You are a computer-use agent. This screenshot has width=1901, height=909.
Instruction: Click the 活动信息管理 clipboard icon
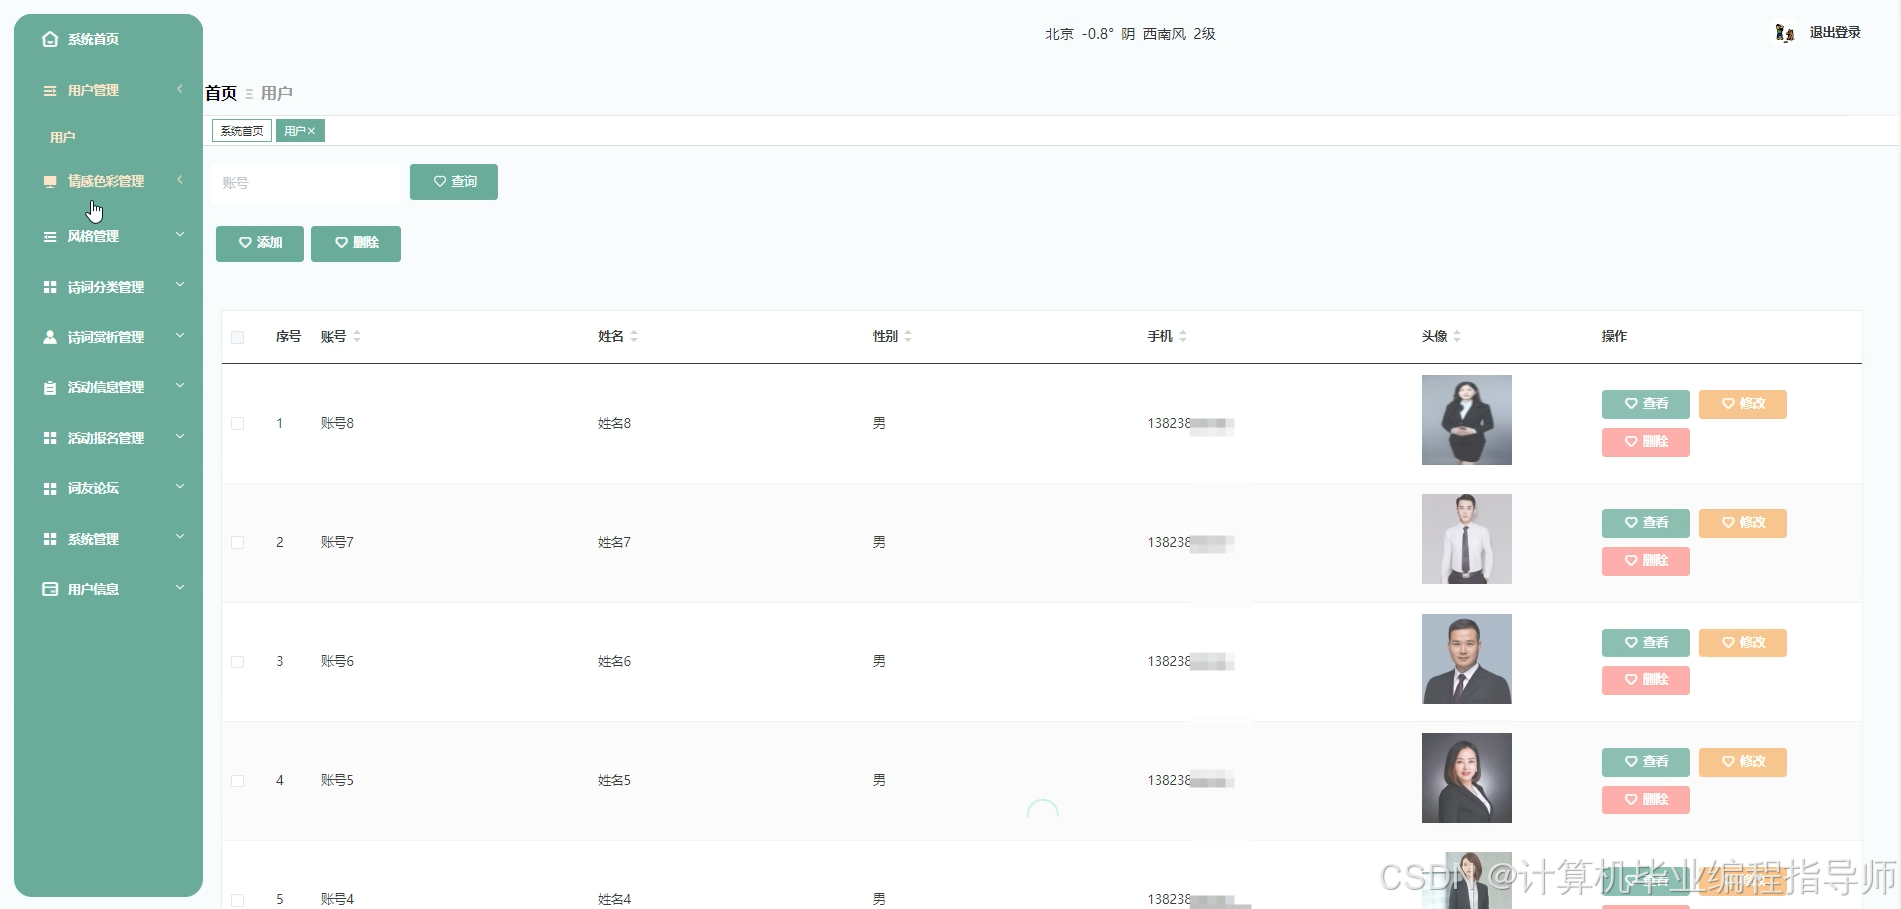pyautogui.click(x=50, y=387)
